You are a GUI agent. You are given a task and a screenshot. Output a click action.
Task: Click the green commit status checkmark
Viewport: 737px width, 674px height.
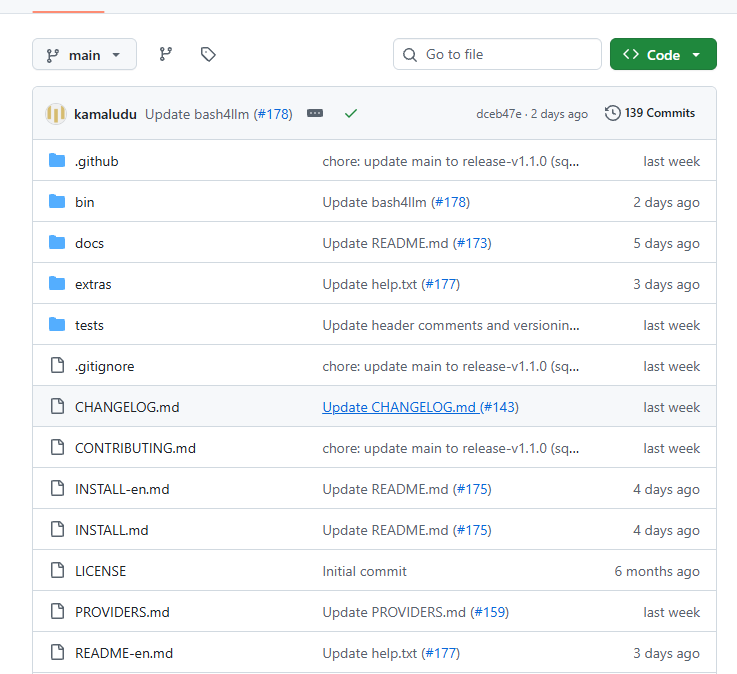coord(351,114)
